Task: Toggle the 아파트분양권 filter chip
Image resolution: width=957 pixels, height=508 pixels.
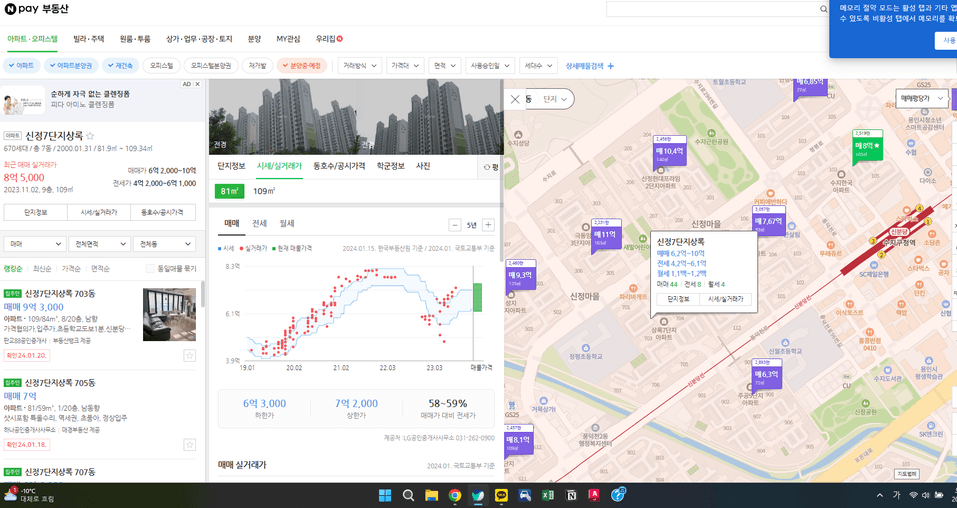Action: (71, 65)
